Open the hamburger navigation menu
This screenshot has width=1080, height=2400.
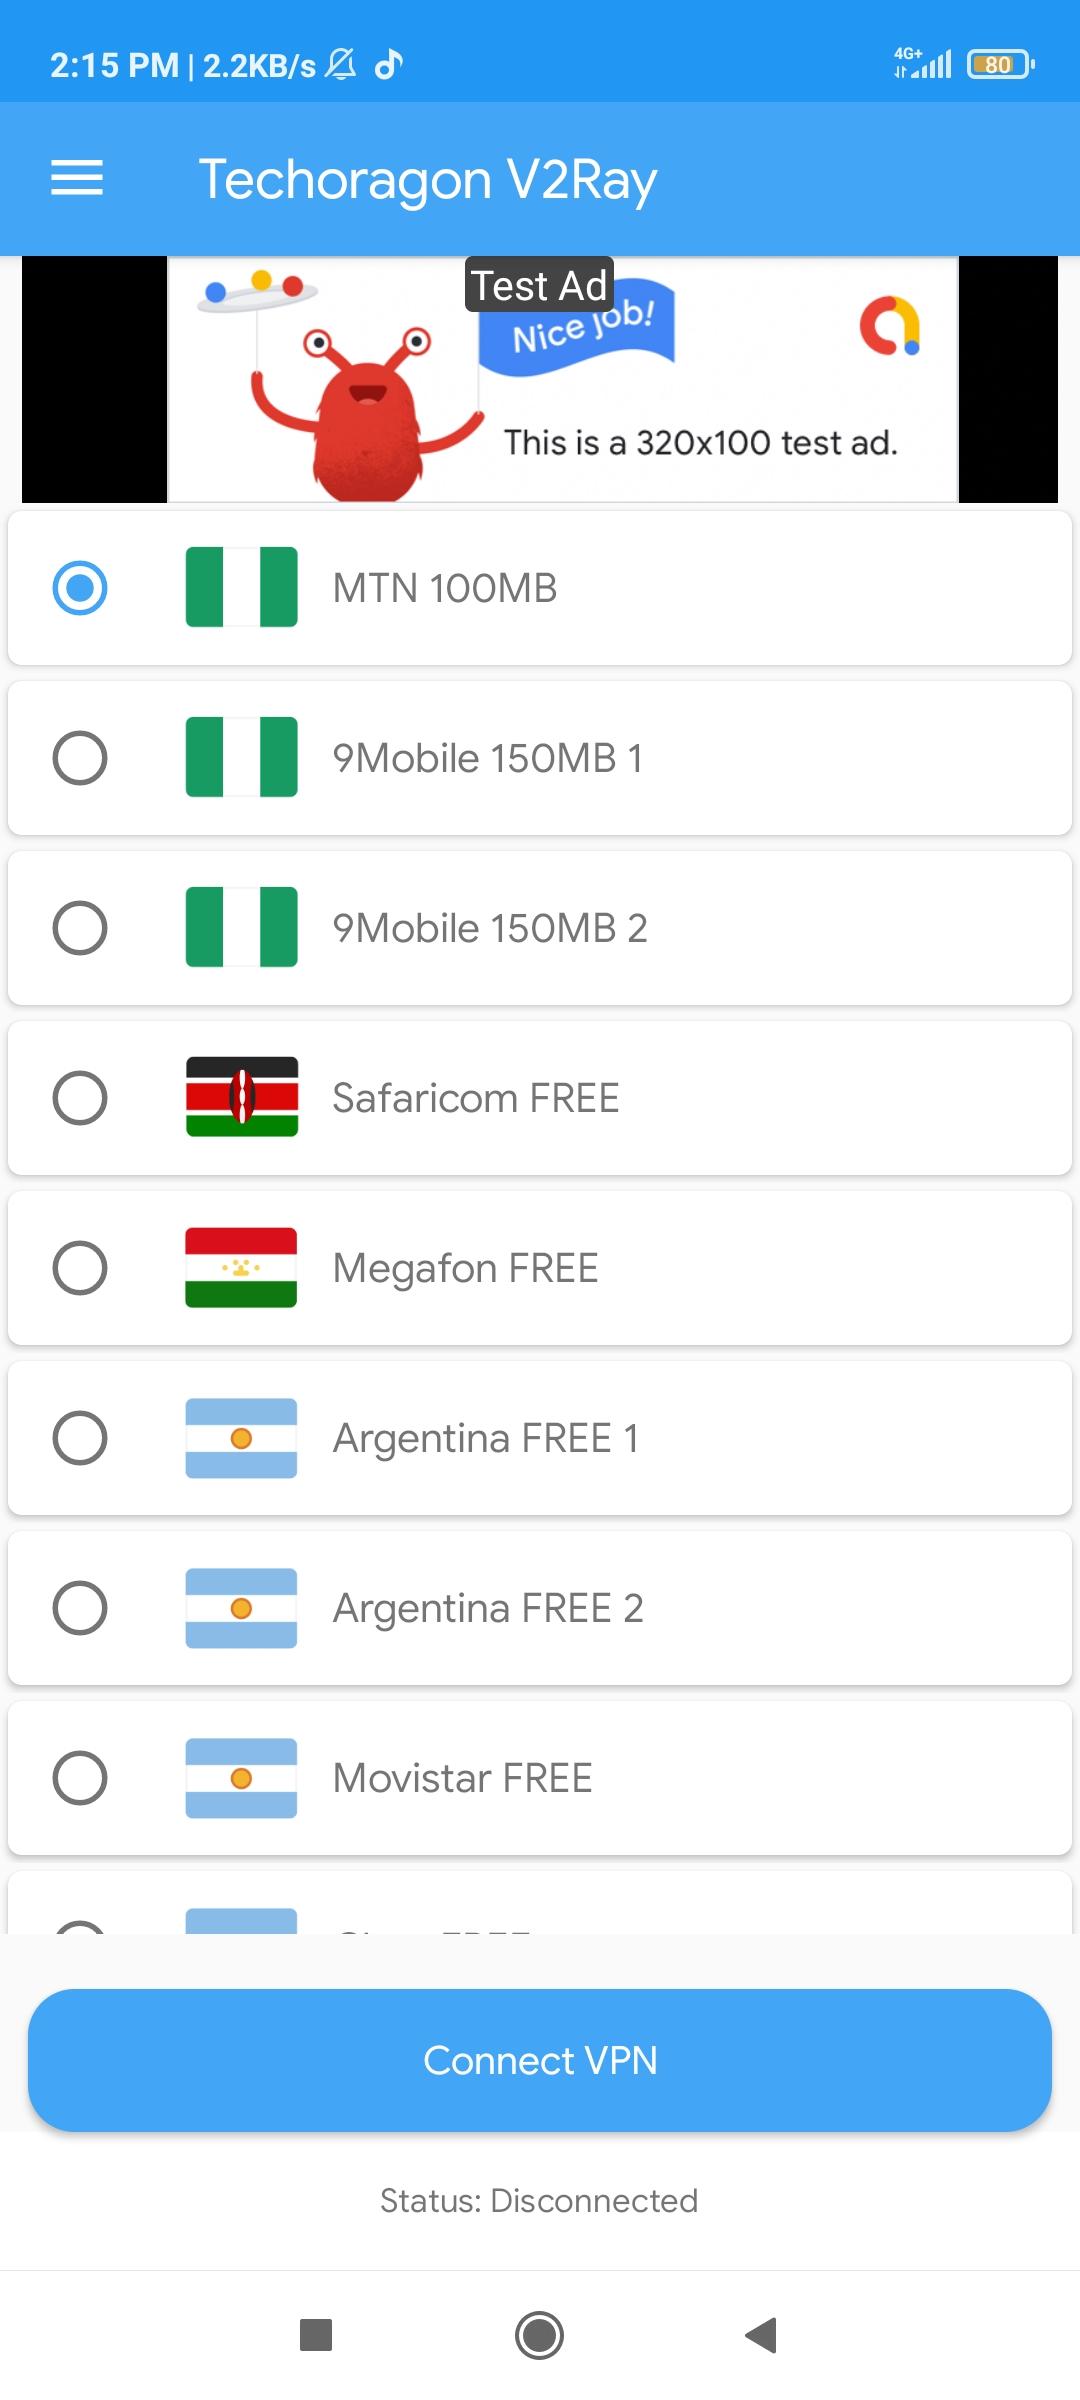77,179
